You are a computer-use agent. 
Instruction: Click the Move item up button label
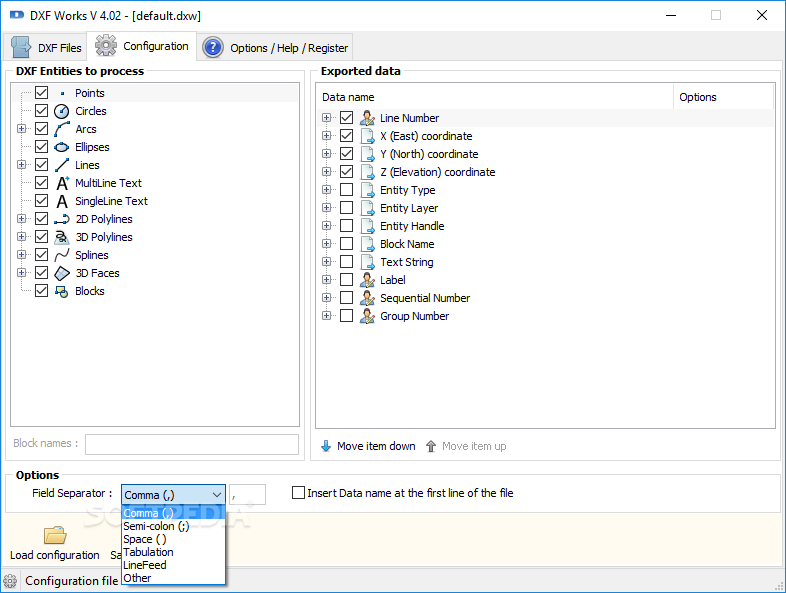tap(474, 446)
